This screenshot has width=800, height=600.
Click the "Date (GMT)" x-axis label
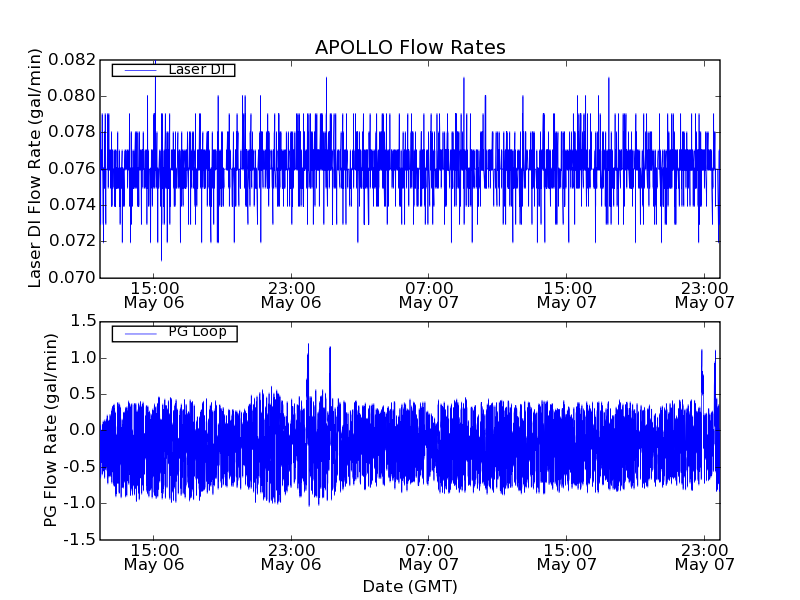pos(410,586)
